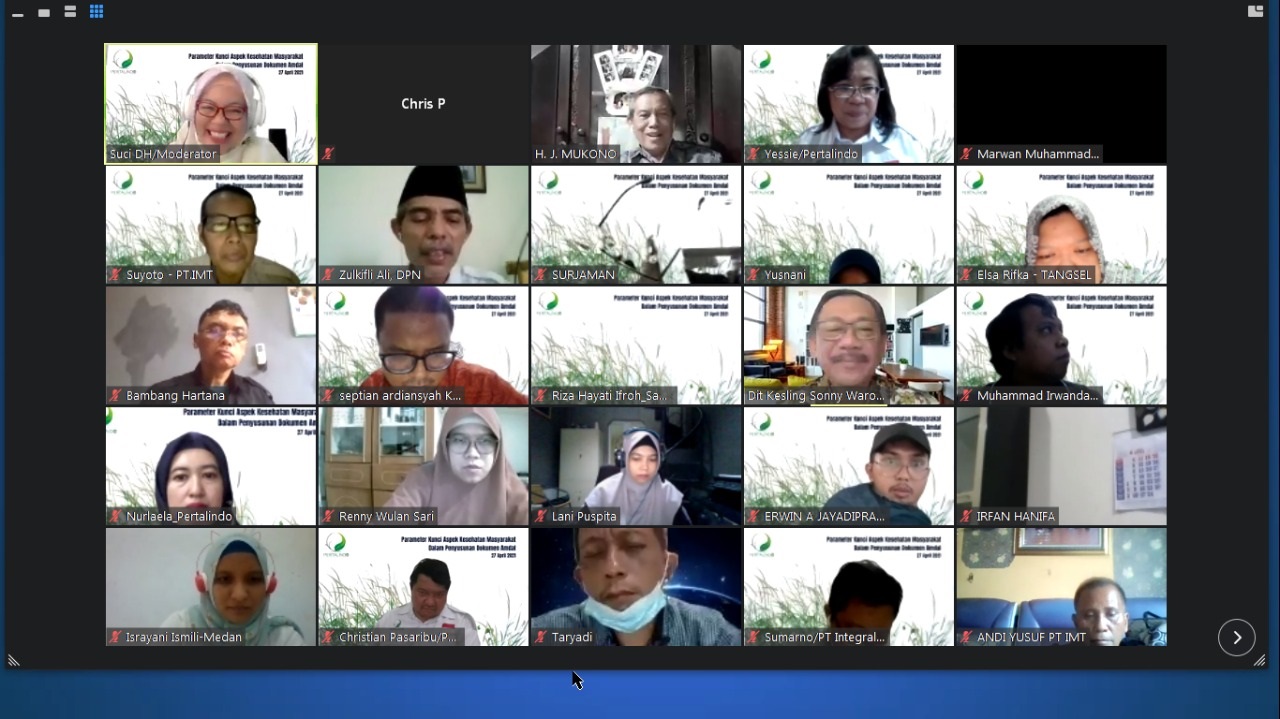
Task: Click the Zulkifli Ali, DPN name label
Action: click(379, 275)
